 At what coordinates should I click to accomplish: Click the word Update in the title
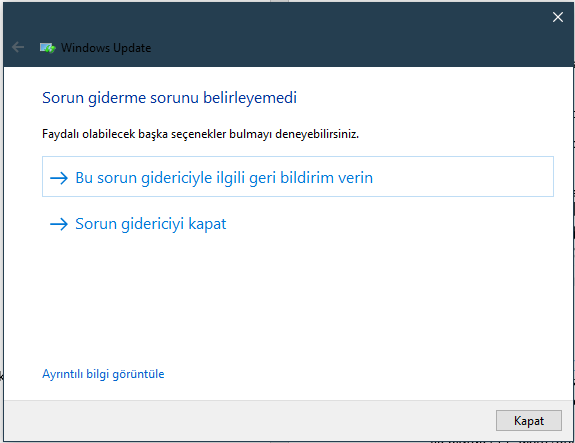click(x=132, y=48)
